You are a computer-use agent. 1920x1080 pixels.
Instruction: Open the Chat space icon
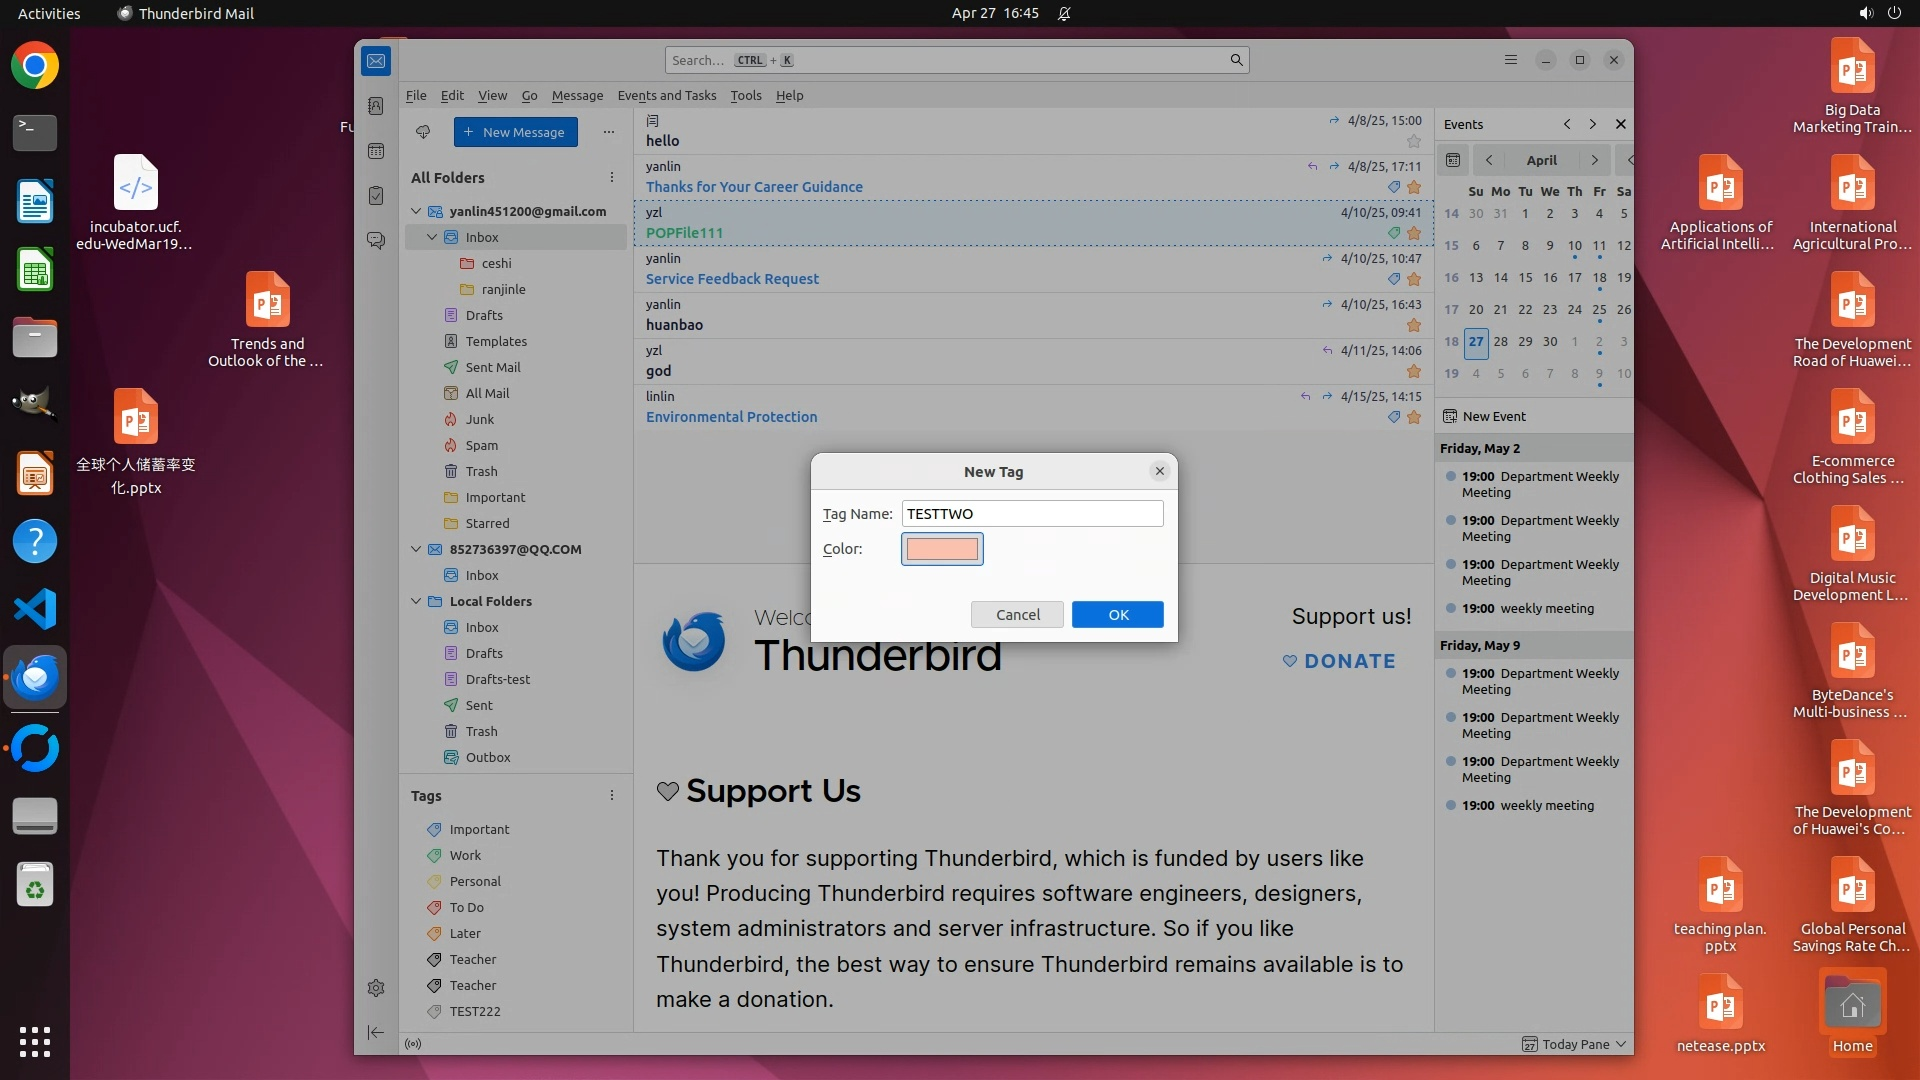[376, 241]
